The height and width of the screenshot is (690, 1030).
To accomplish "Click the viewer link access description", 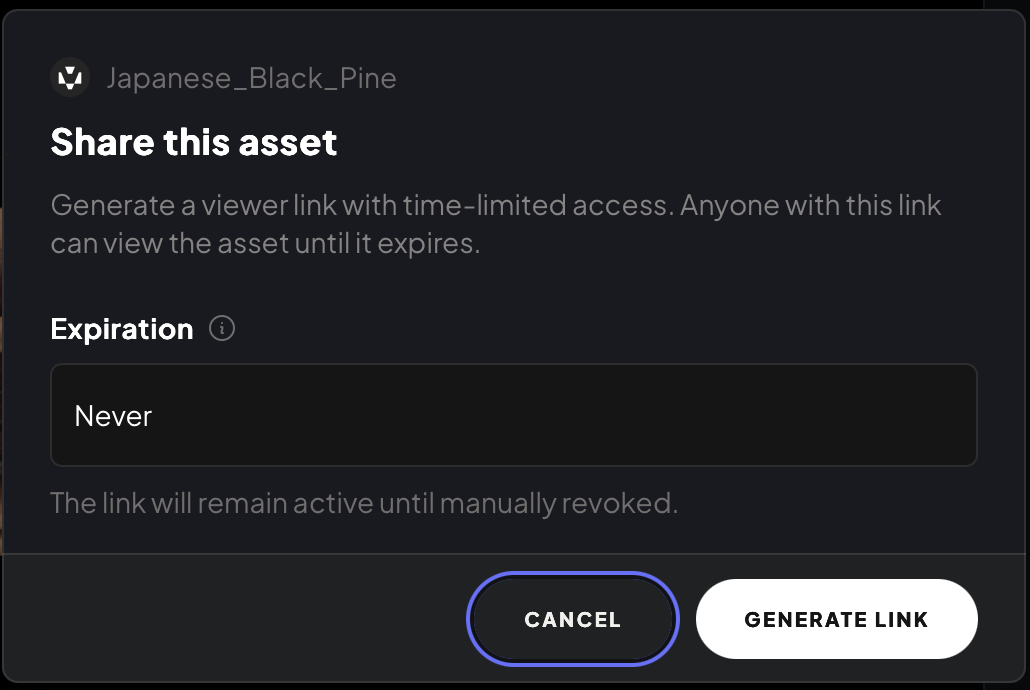I will click(496, 223).
